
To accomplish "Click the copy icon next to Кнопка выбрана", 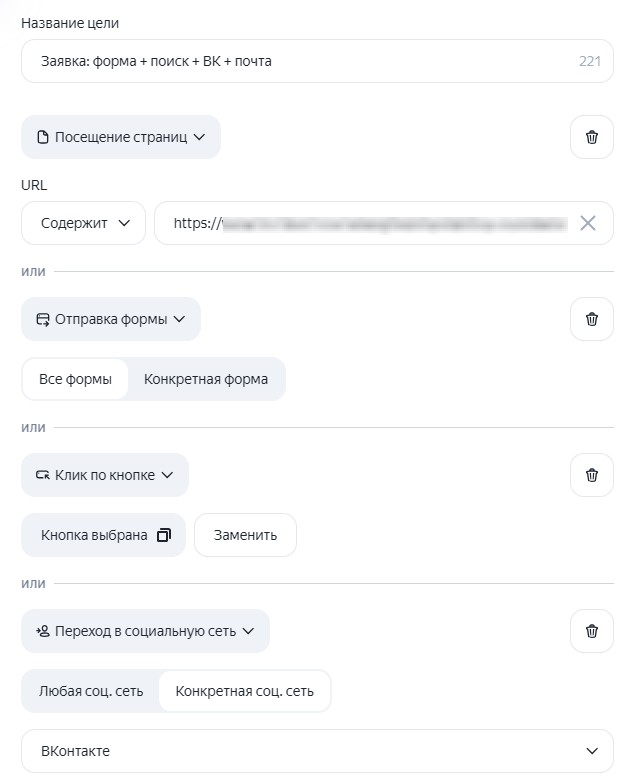I will pyautogui.click(x=164, y=535).
